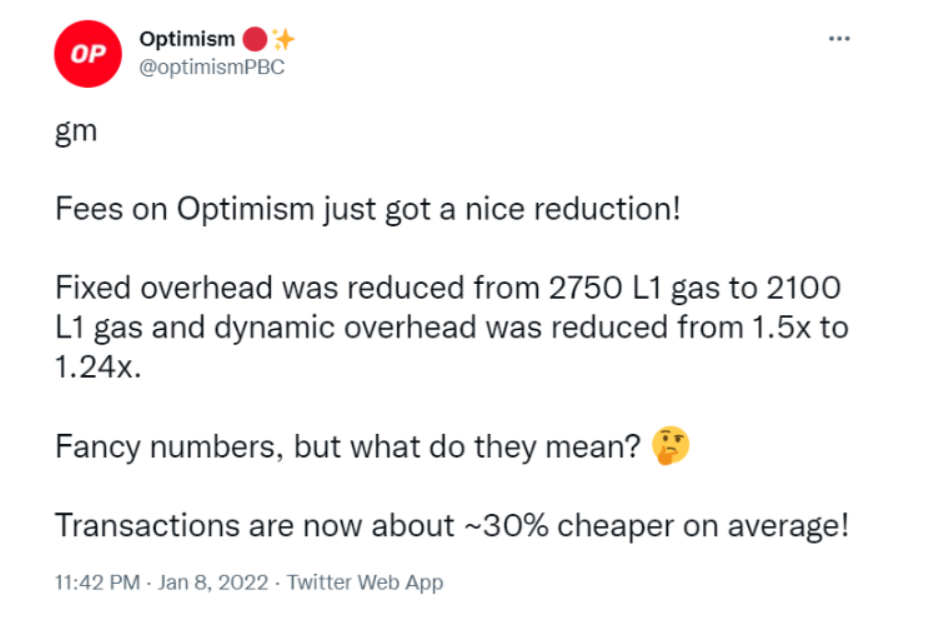931x618 pixels.
Task: Visit the @optimismPBC handle
Action: pos(212,67)
